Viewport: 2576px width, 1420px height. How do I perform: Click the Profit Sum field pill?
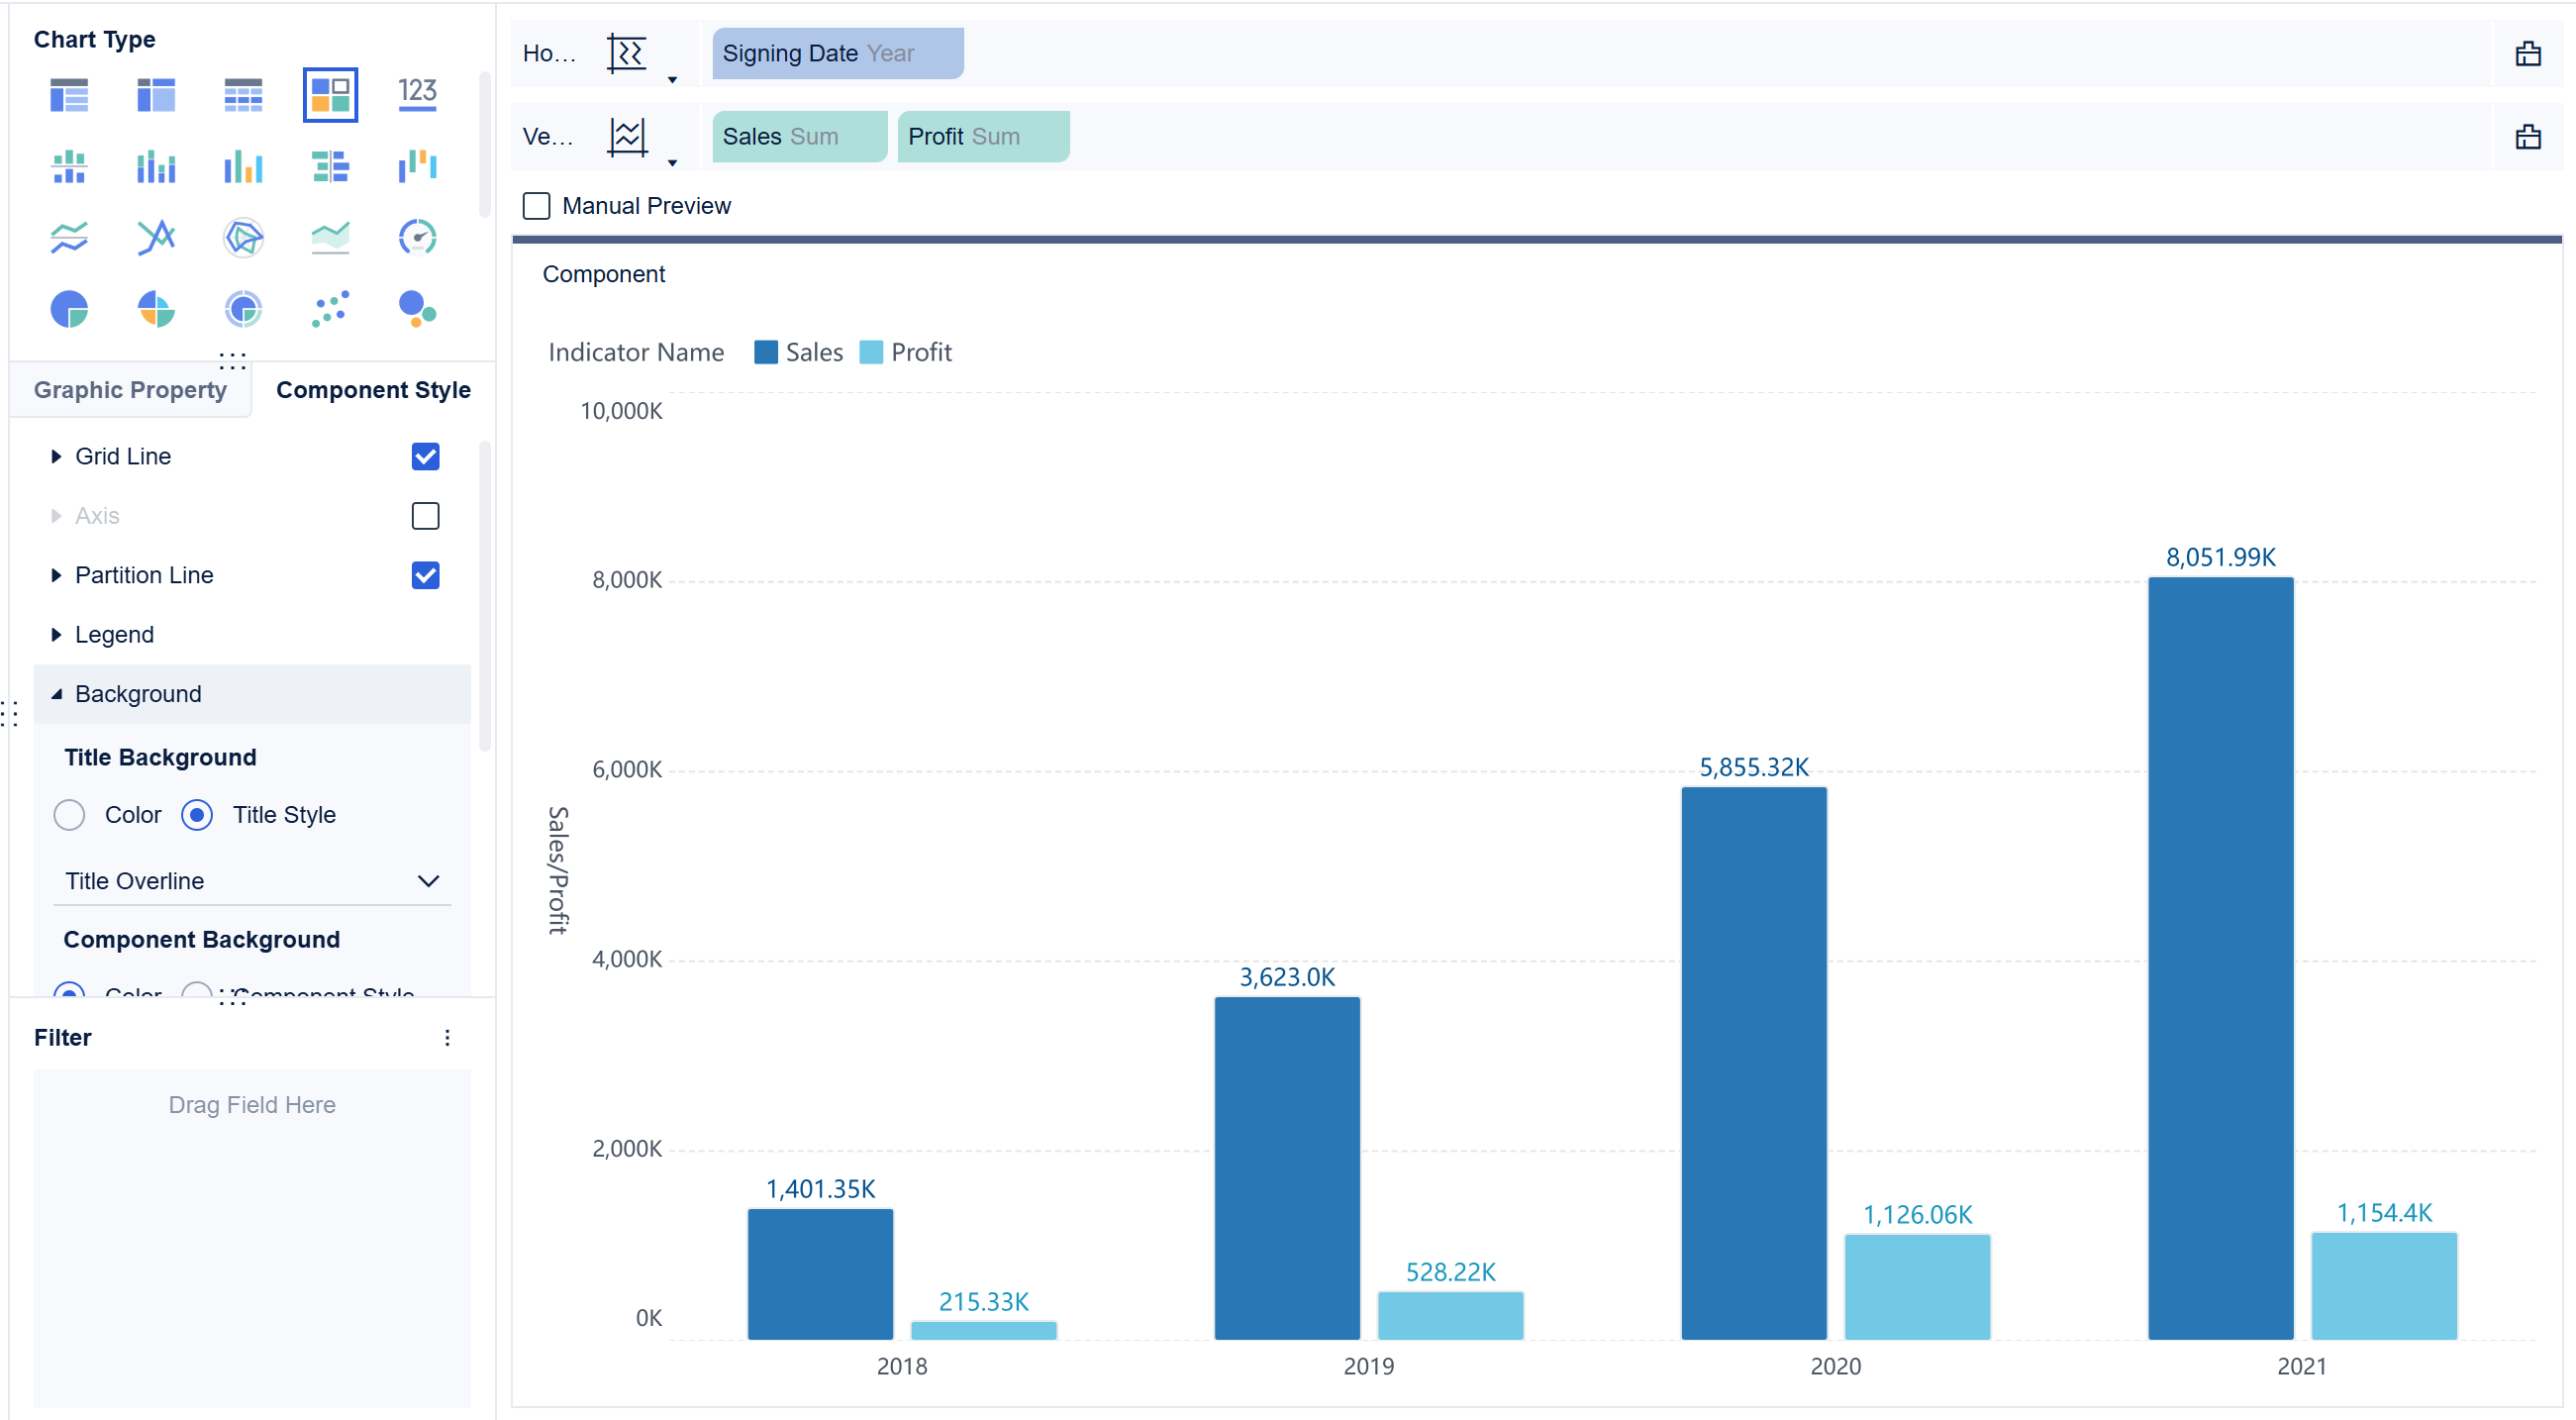click(x=983, y=137)
